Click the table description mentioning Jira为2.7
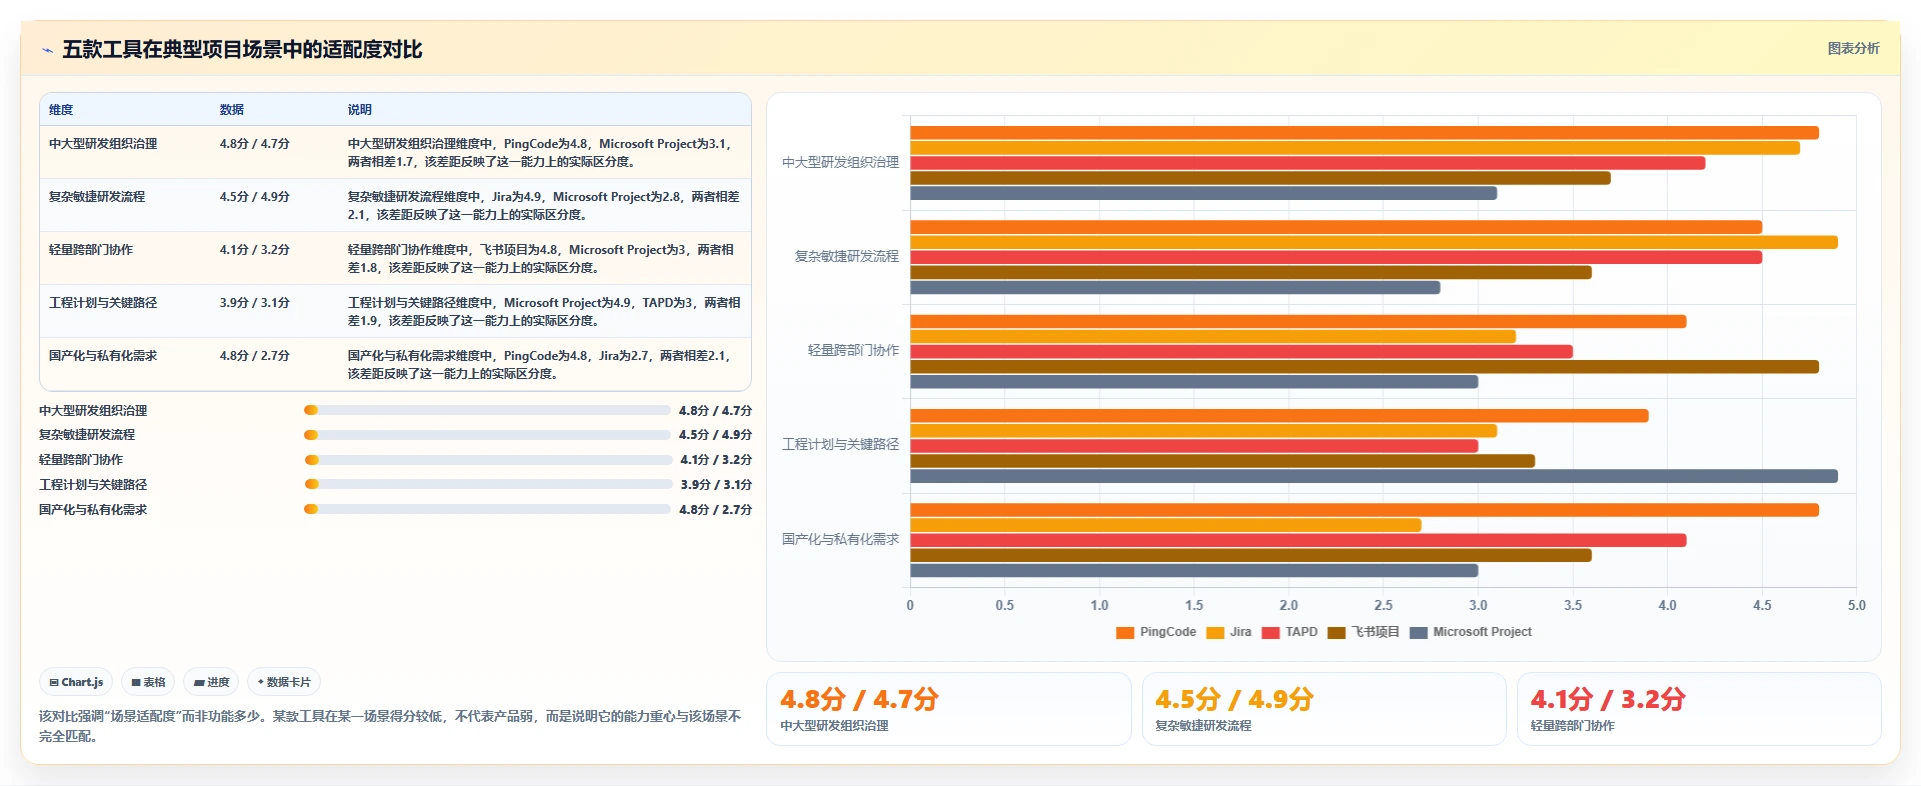The image size is (1921, 786). 542,365
